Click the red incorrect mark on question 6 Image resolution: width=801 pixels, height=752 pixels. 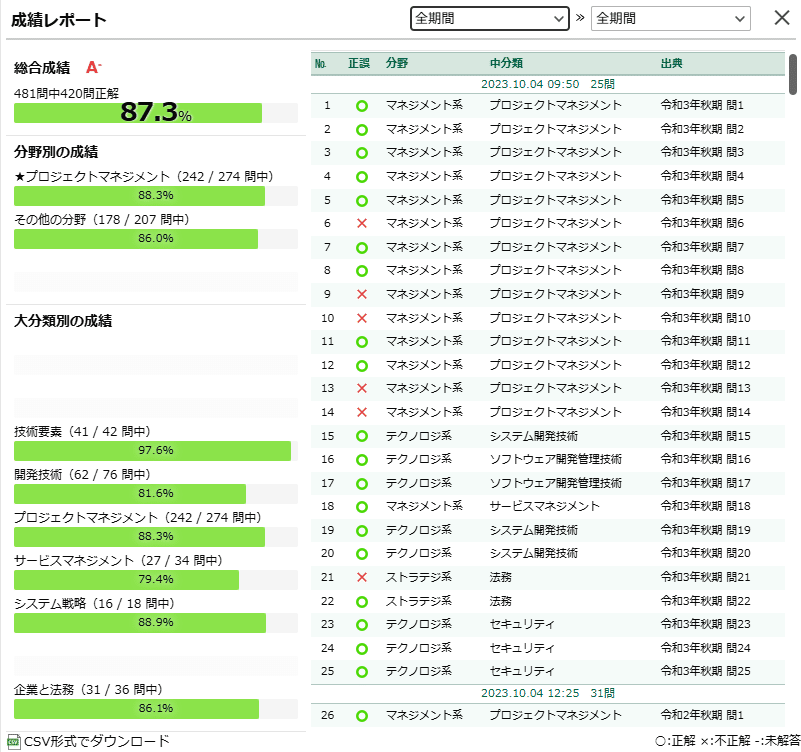click(361, 223)
